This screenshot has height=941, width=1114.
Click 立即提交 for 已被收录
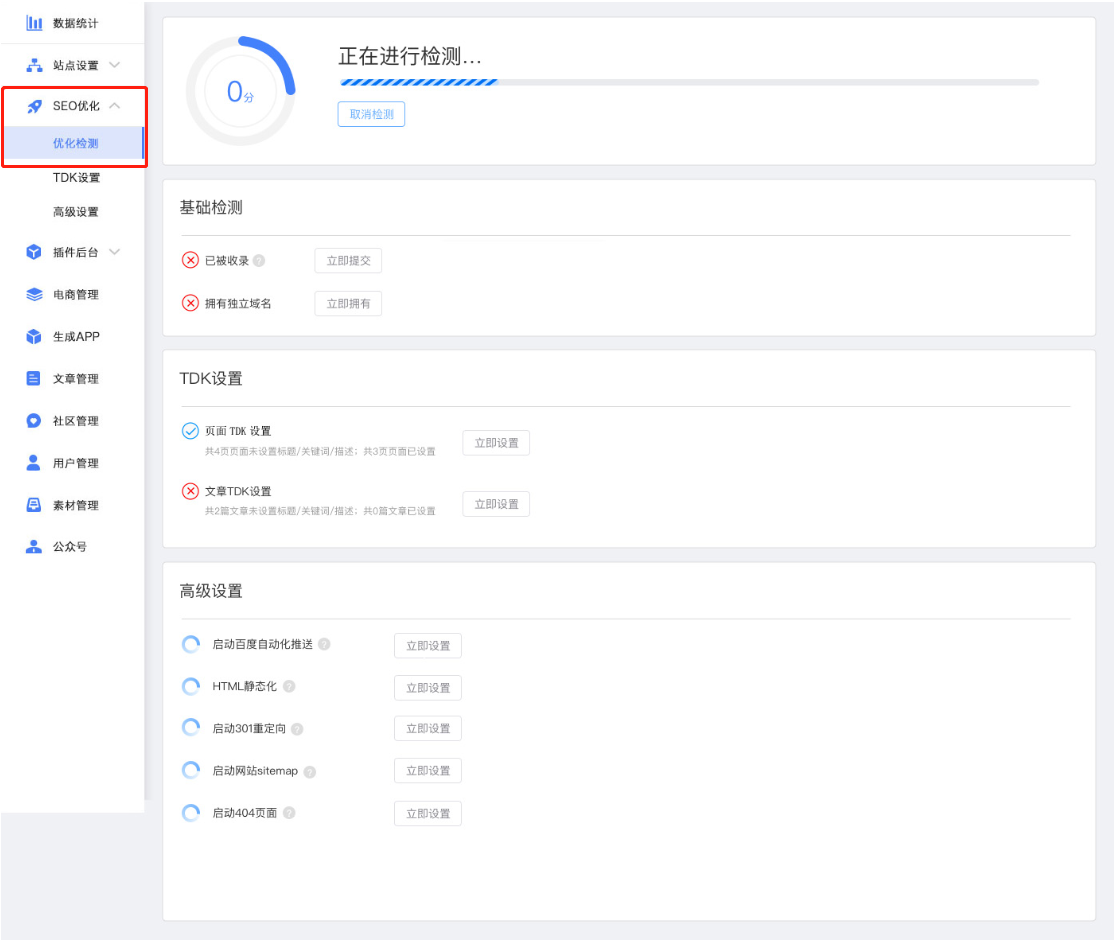point(348,261)
